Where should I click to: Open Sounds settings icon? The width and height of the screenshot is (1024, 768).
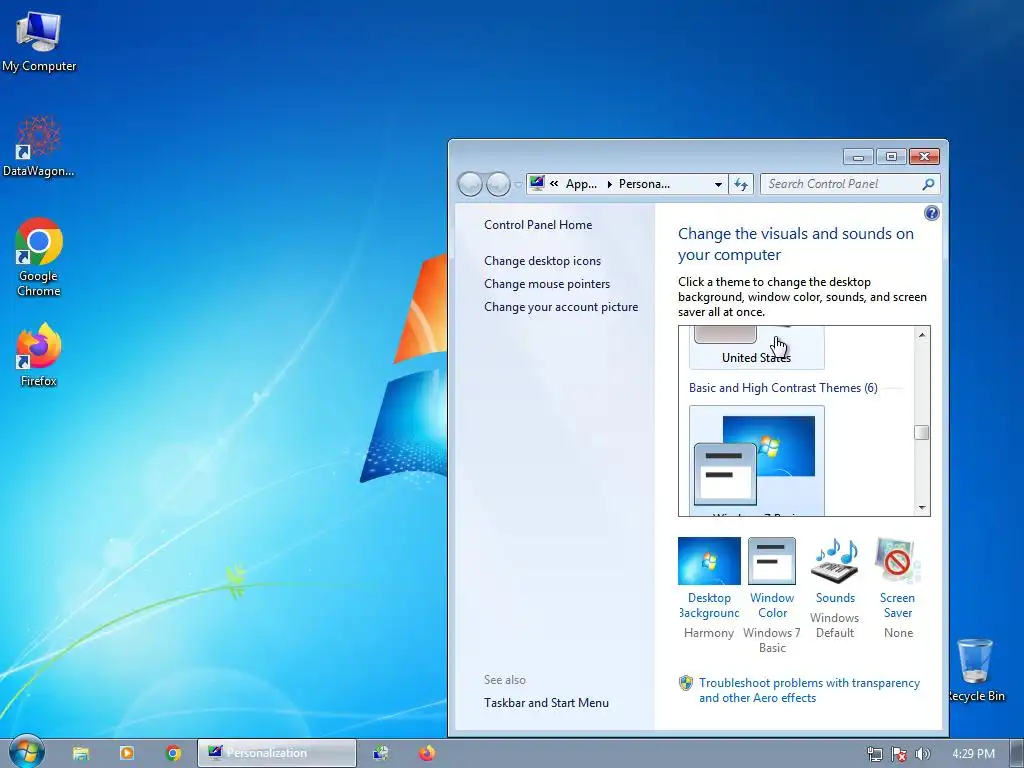[x=835, y=560]
